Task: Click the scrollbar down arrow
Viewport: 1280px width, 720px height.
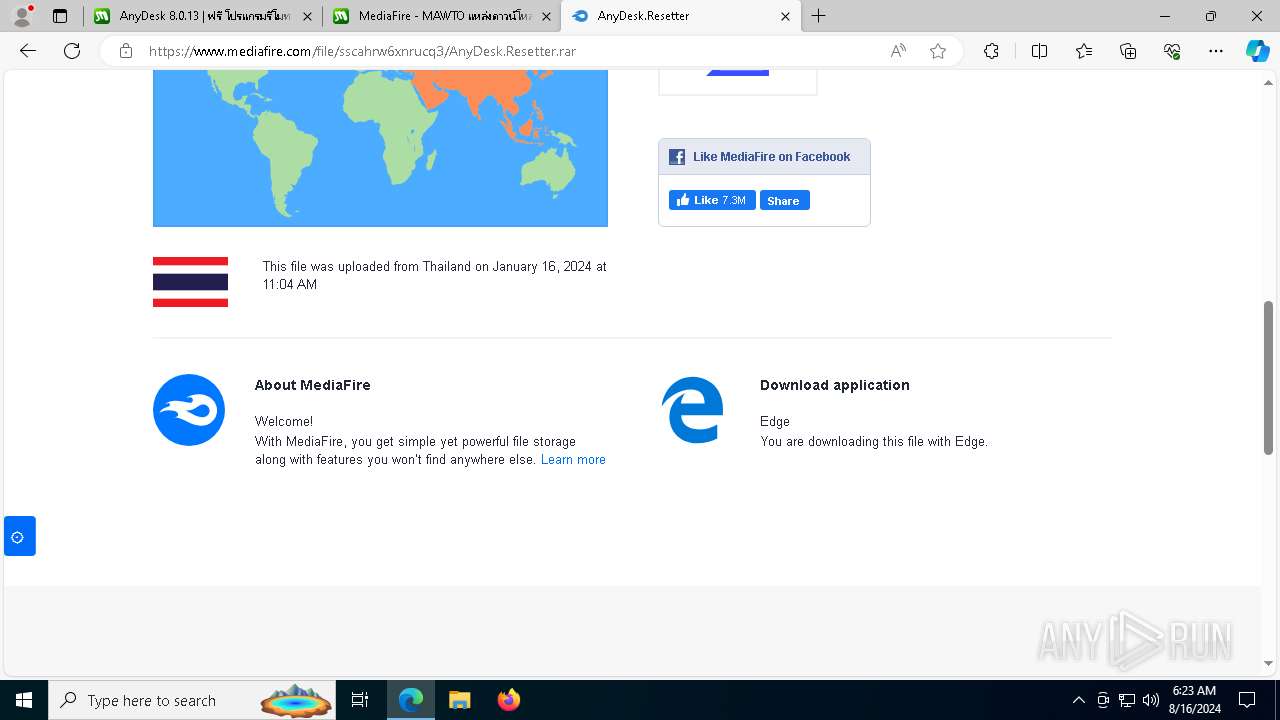Action: [x=1269, y=663]
